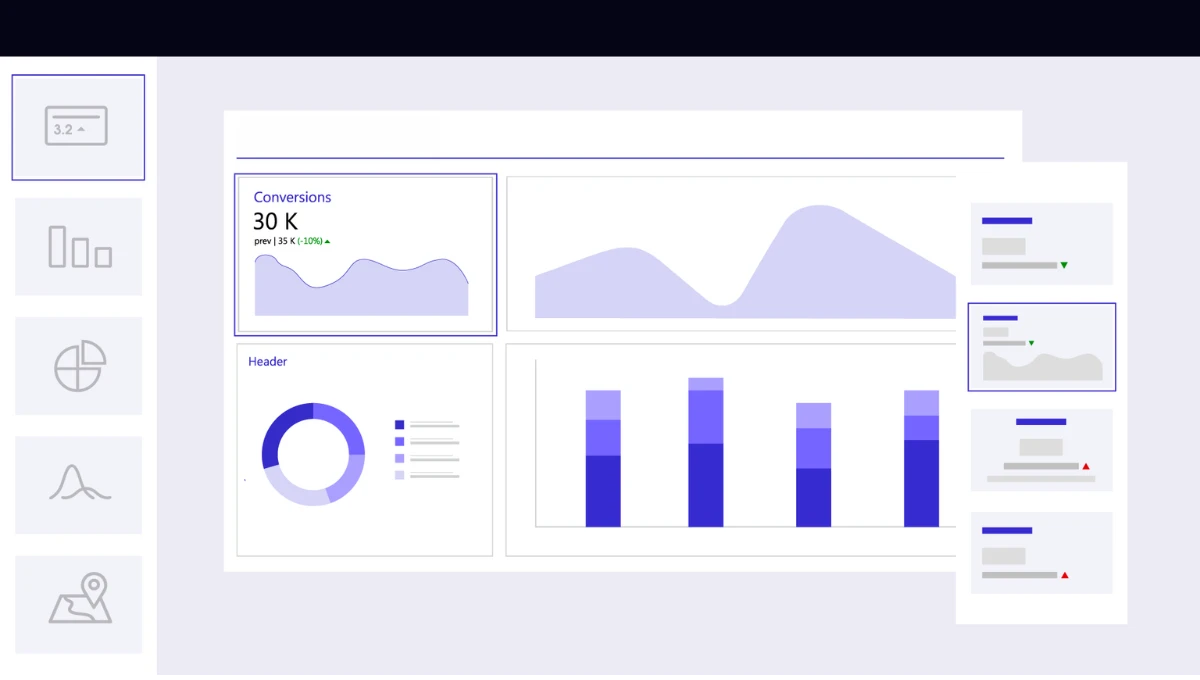Image resolution: width=1200 pixels, height=680 pixels.
Task: Choose the pie chart widget icon
Action: coord(78,366)
